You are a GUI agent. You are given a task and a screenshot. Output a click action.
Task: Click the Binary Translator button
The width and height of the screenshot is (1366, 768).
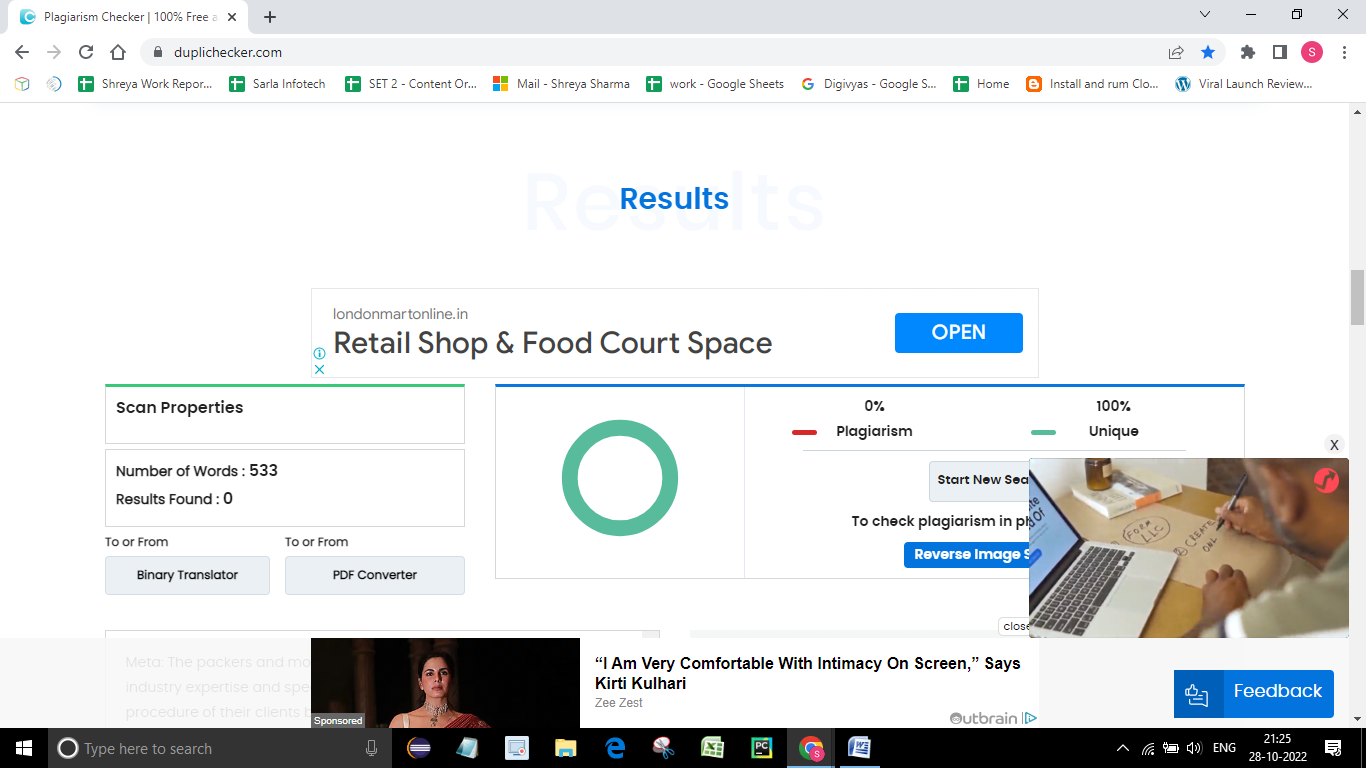tap(187, 575)
